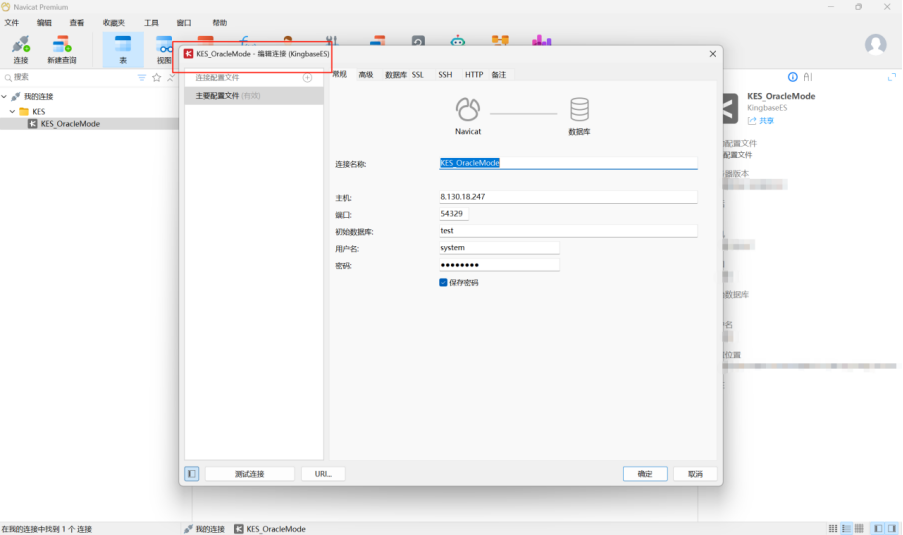Toggle the 保存密码 (Save password) checkbox
Image resolution: width=903 pixels, height=535 pixels.
pyautogui.click(x=444, y=283)
